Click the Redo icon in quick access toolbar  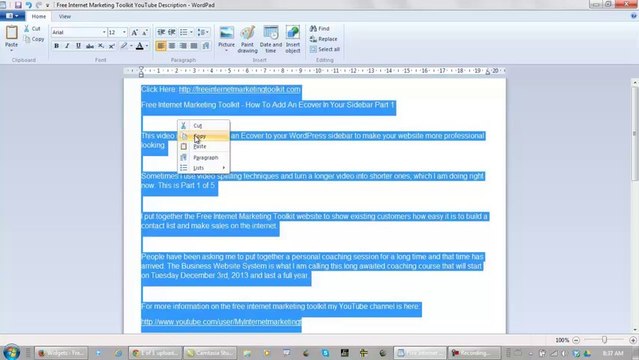point(39,5)
